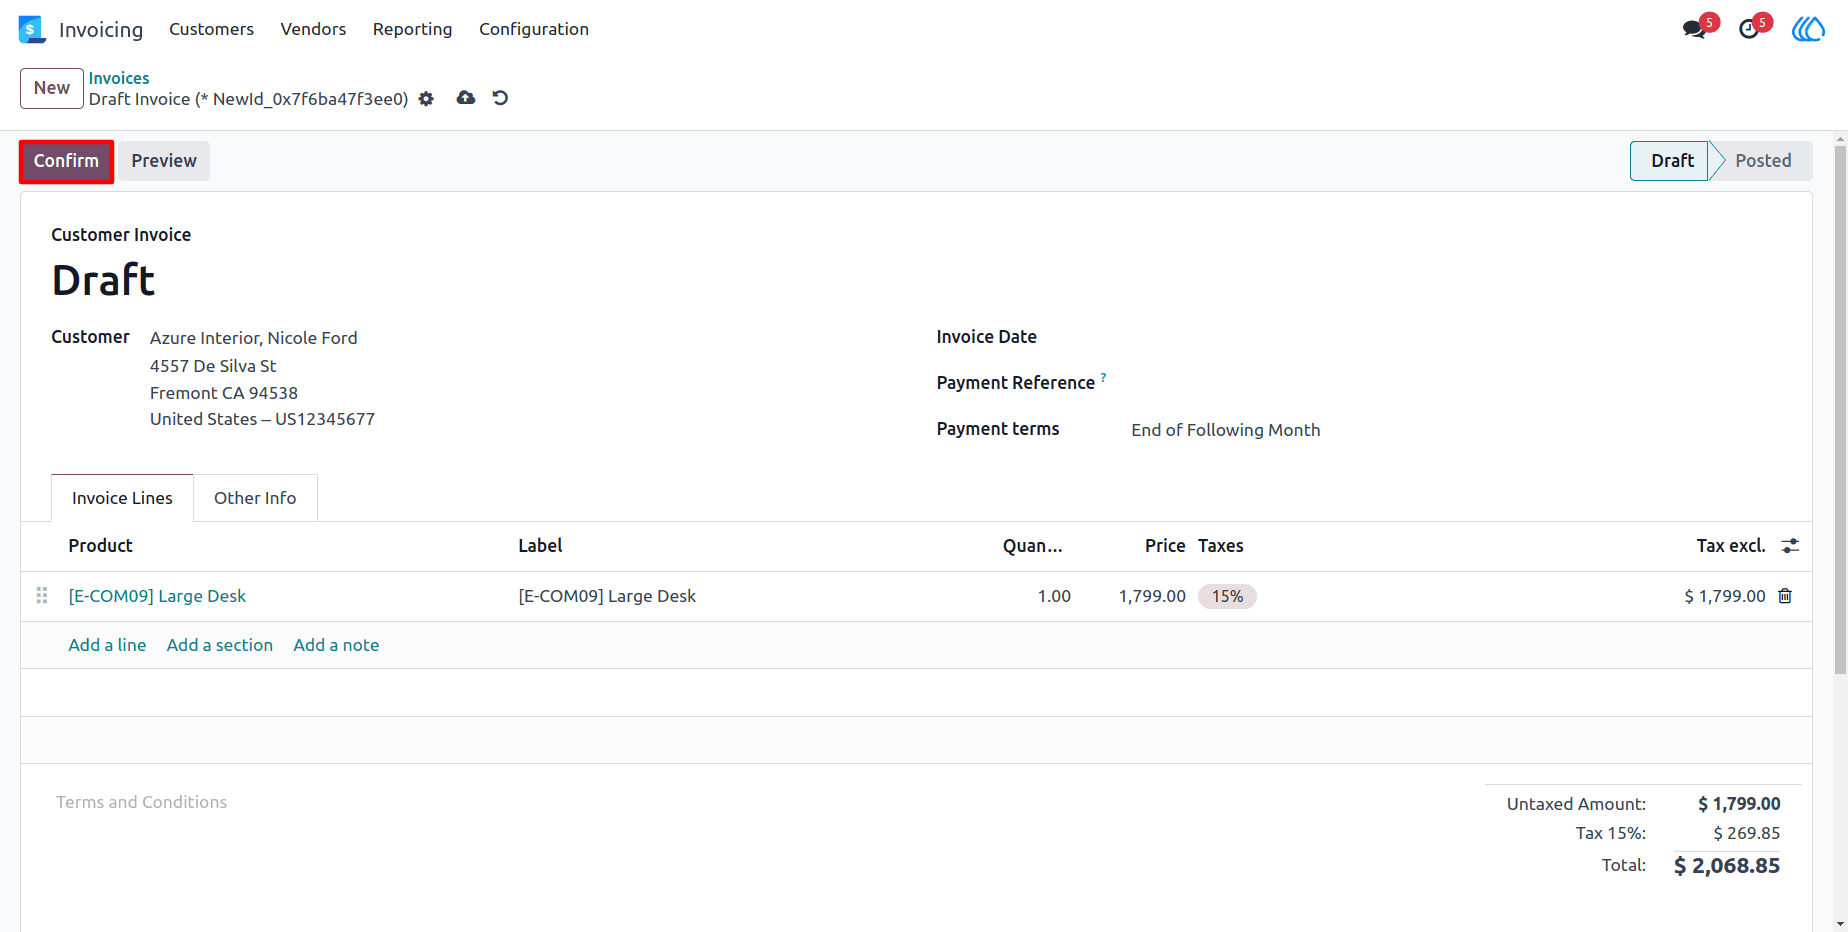The height and width of the screenshot is (932, 1848).
Task: Delete the Large Desk invoice line
Action: coord(1785,596)
